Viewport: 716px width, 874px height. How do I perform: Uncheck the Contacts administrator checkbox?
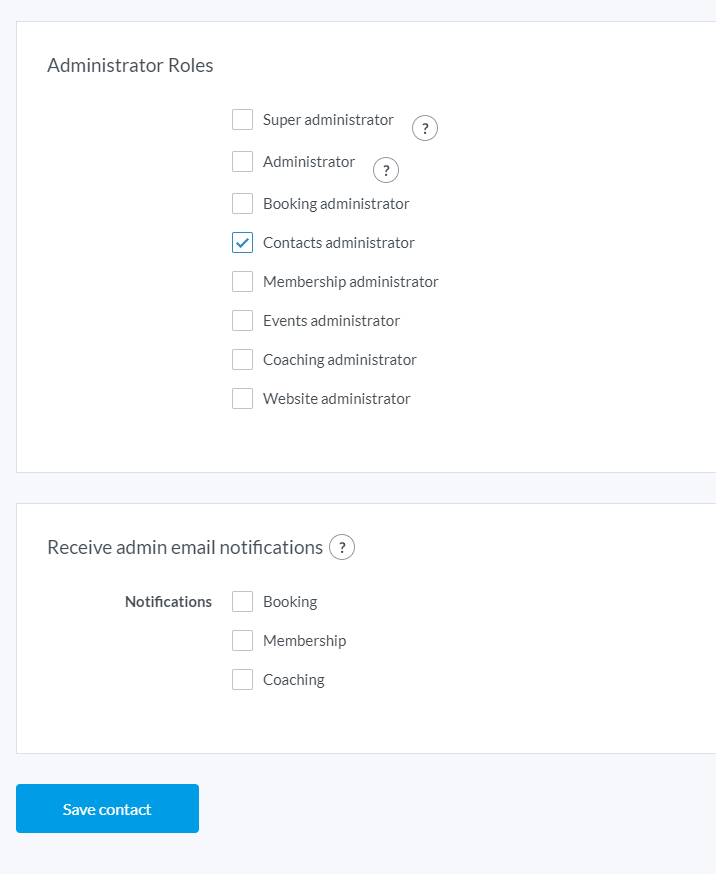click(x=242, y=243)
